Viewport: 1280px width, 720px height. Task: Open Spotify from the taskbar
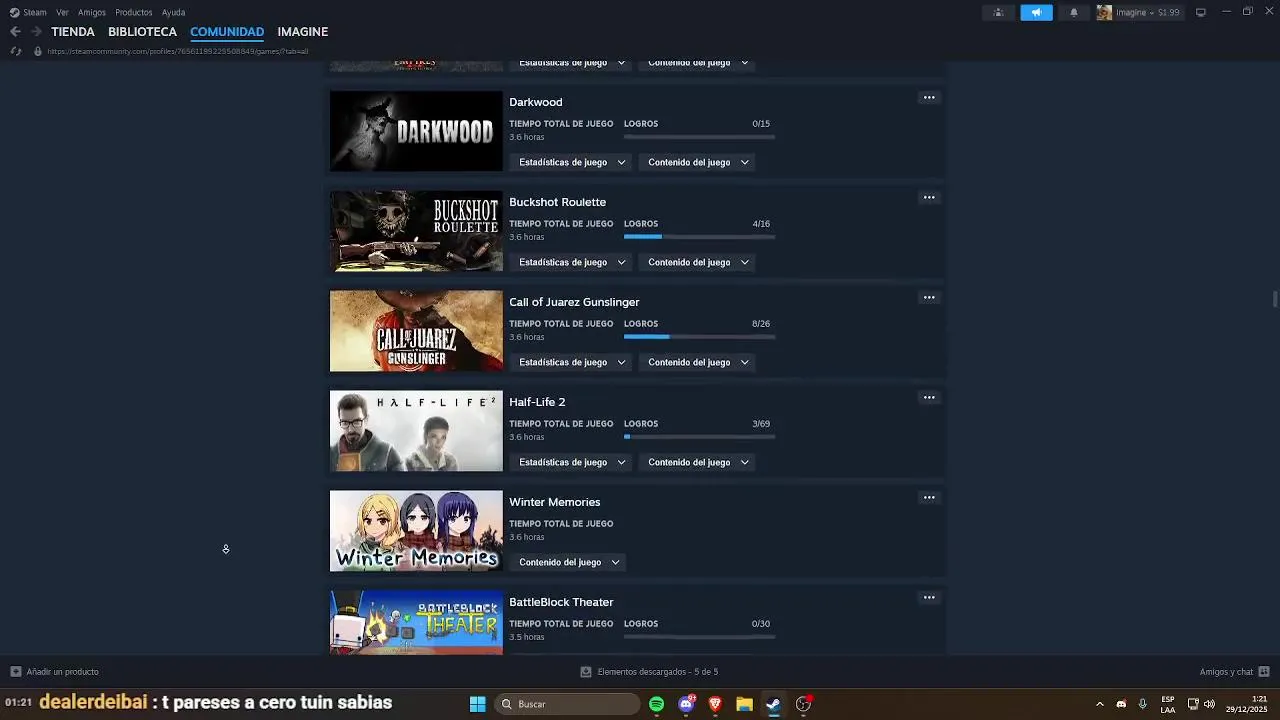coord(656,704)
